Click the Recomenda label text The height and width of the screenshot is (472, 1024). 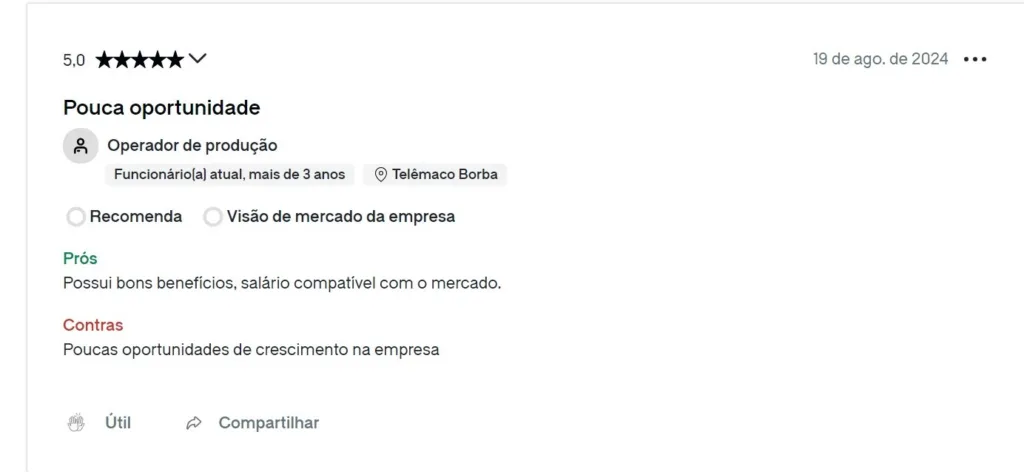pyautogui.click(x=136, y=217)
